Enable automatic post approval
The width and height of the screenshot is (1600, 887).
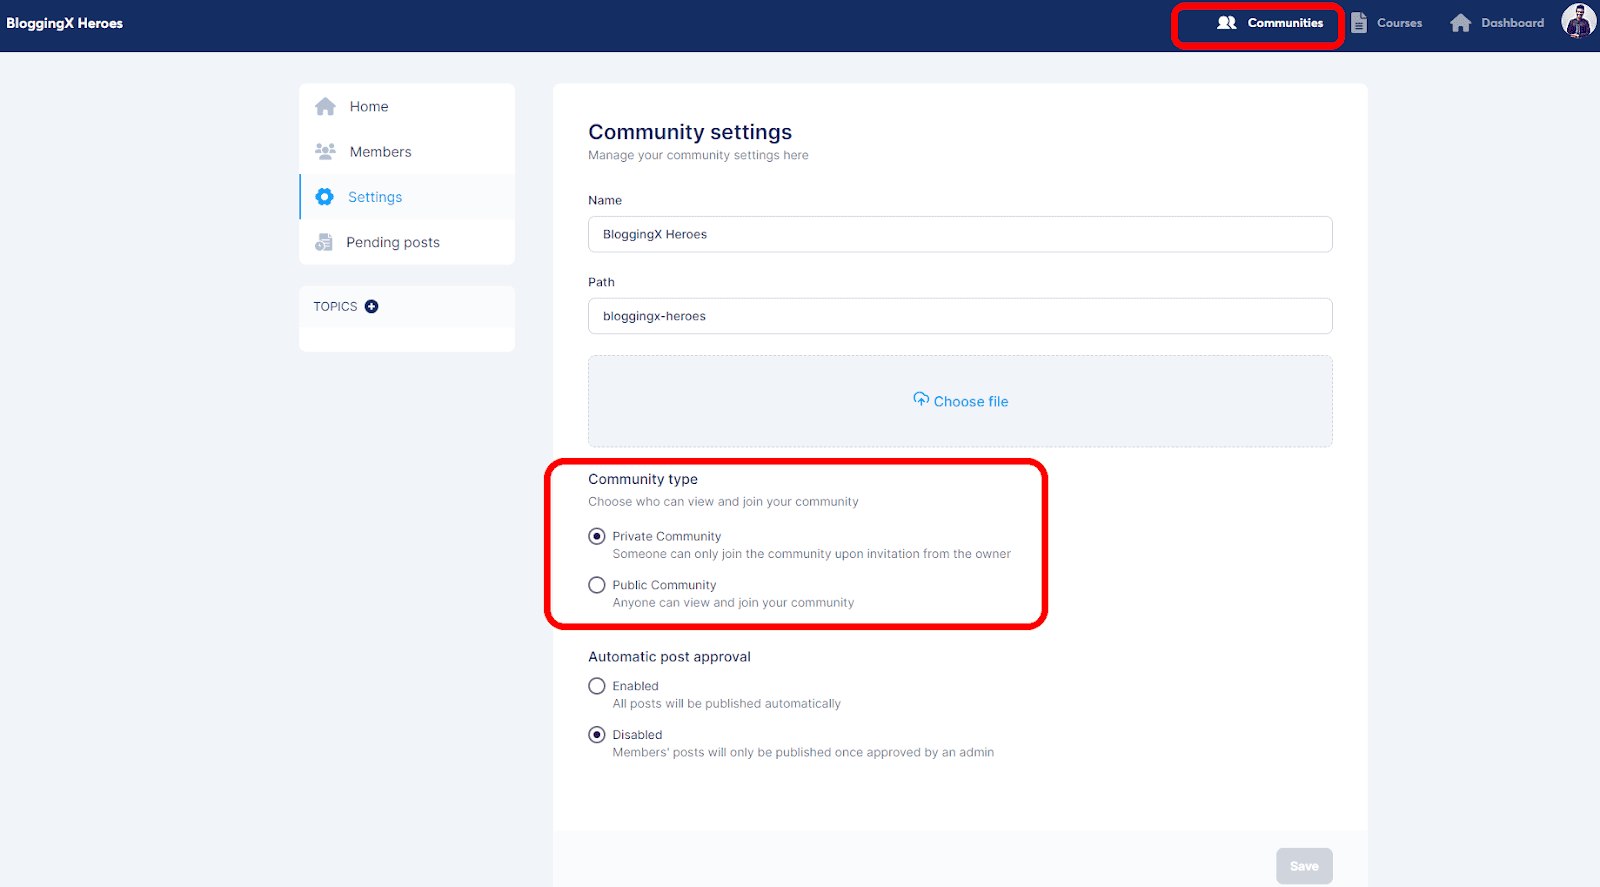(x=597, y=686)
